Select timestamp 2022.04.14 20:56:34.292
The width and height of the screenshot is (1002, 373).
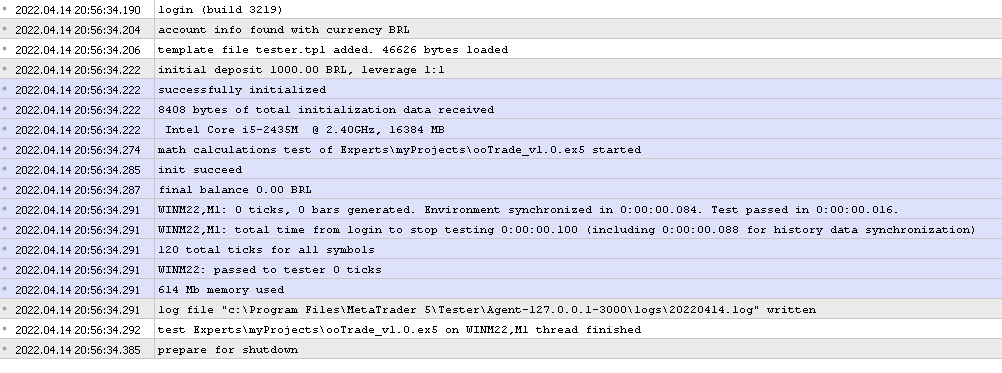click(78, 330)
